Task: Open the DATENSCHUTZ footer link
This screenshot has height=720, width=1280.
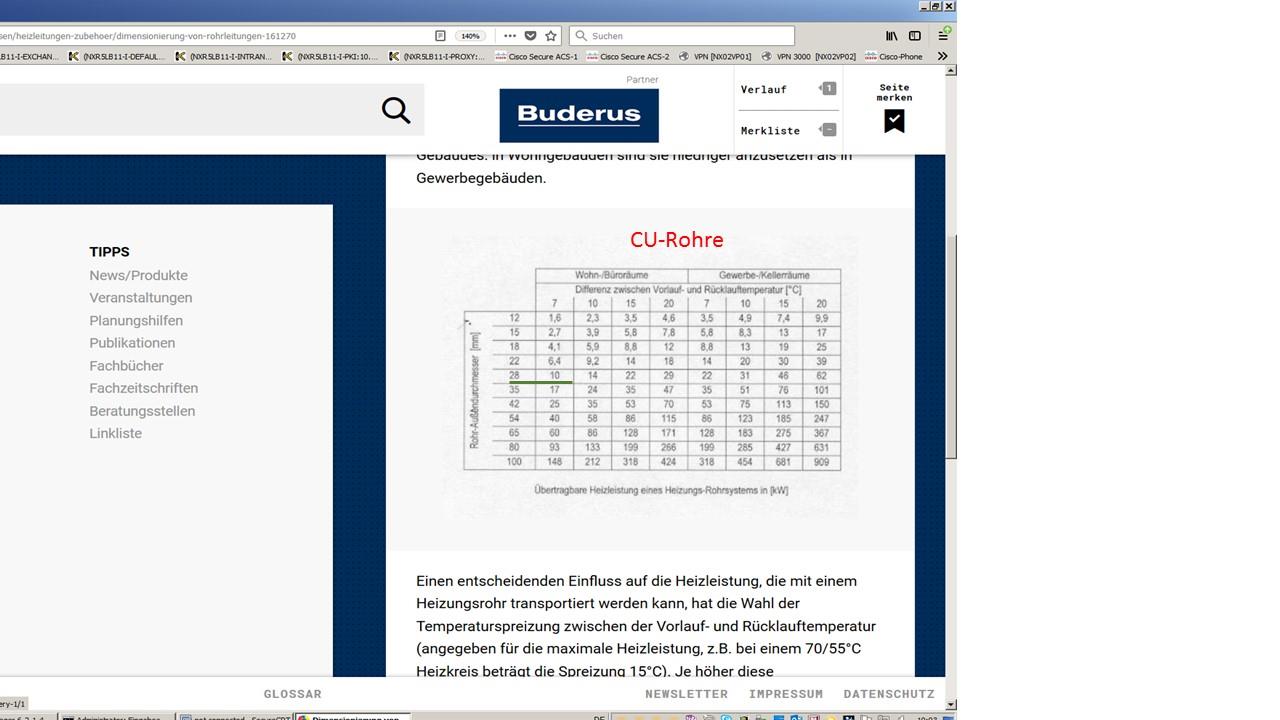Action: (889, 694)
